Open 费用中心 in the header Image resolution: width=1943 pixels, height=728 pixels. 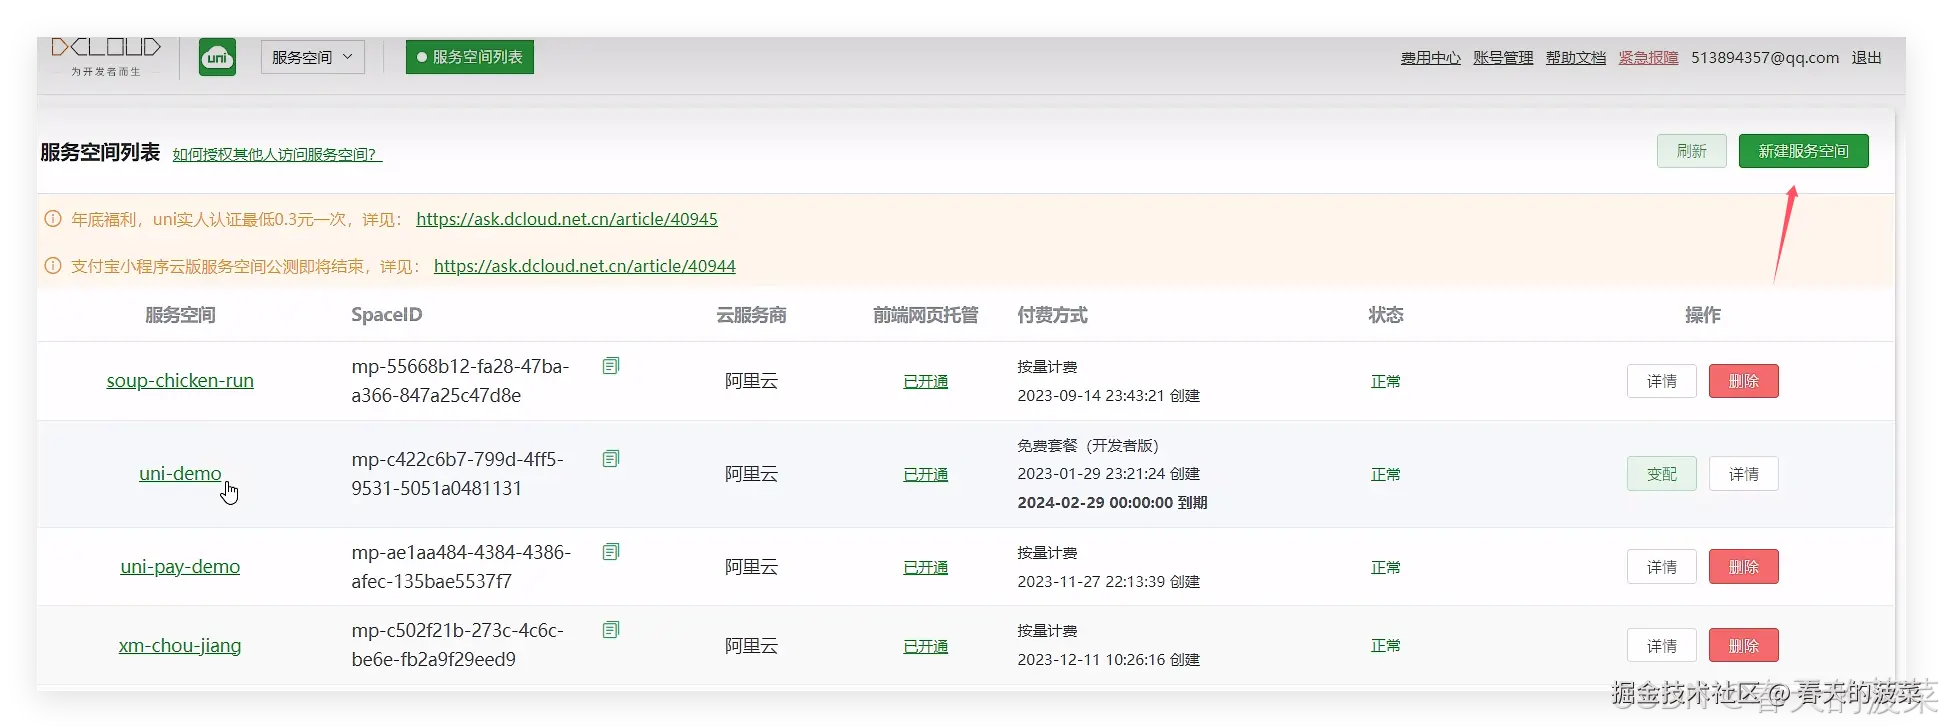(1430, 58)
